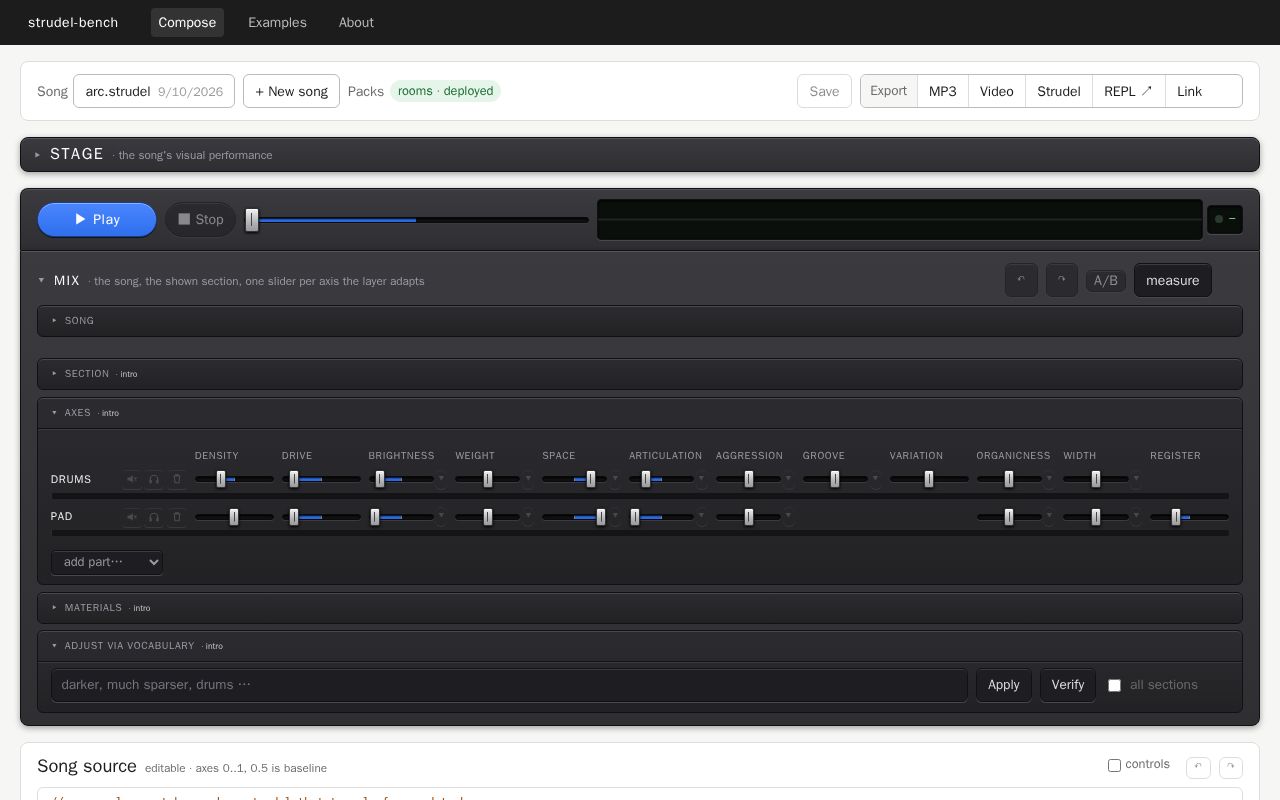Mute the DRUMS part
This screenshot has height=800, width=1280.
(x=132, y=479)
